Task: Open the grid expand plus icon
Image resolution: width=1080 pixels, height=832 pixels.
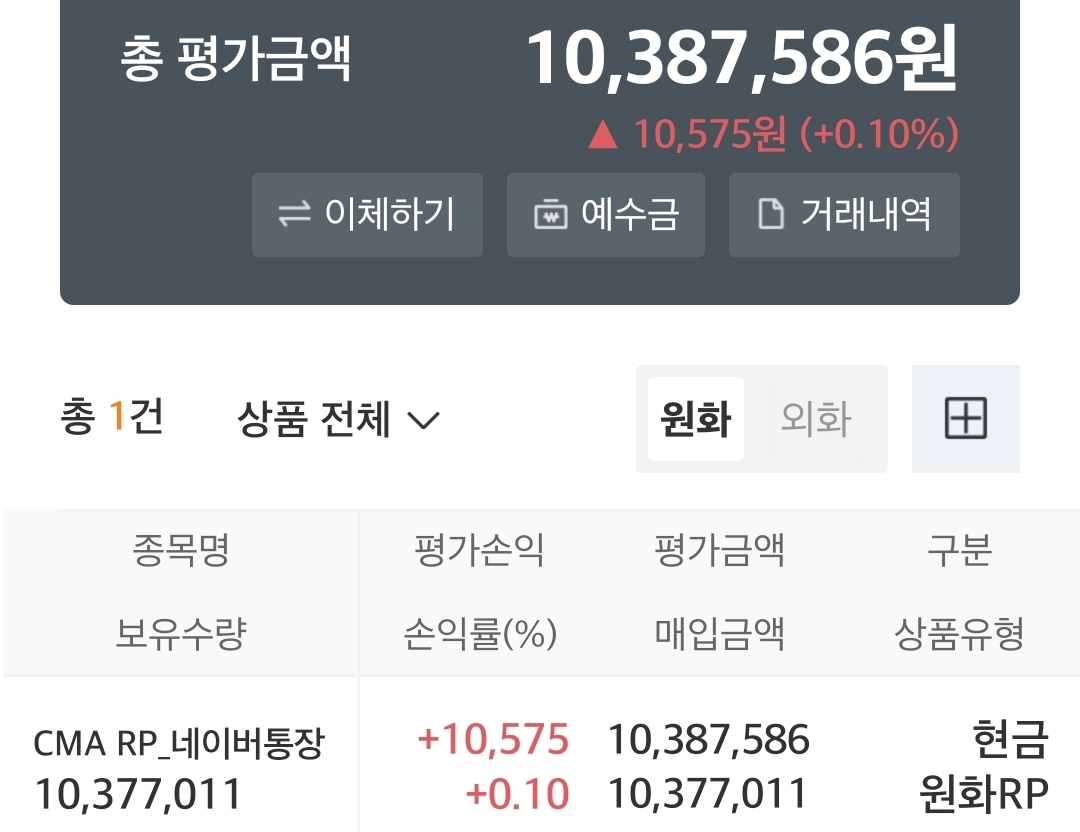Action: pos(965,419)
